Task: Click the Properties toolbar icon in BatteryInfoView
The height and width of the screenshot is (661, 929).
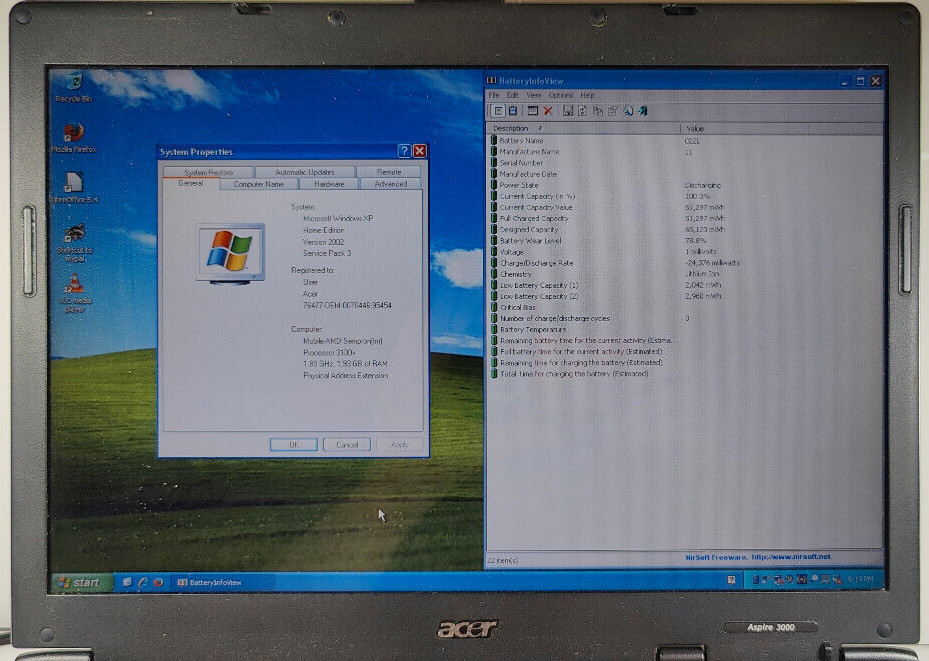Action: [612, 111]
